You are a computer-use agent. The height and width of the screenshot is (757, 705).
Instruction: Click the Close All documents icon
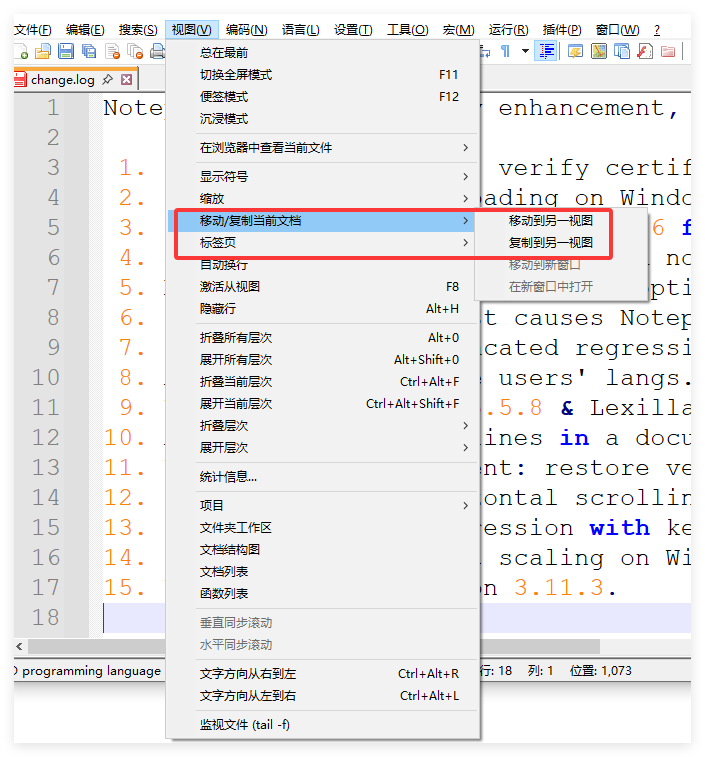[135, 51]
